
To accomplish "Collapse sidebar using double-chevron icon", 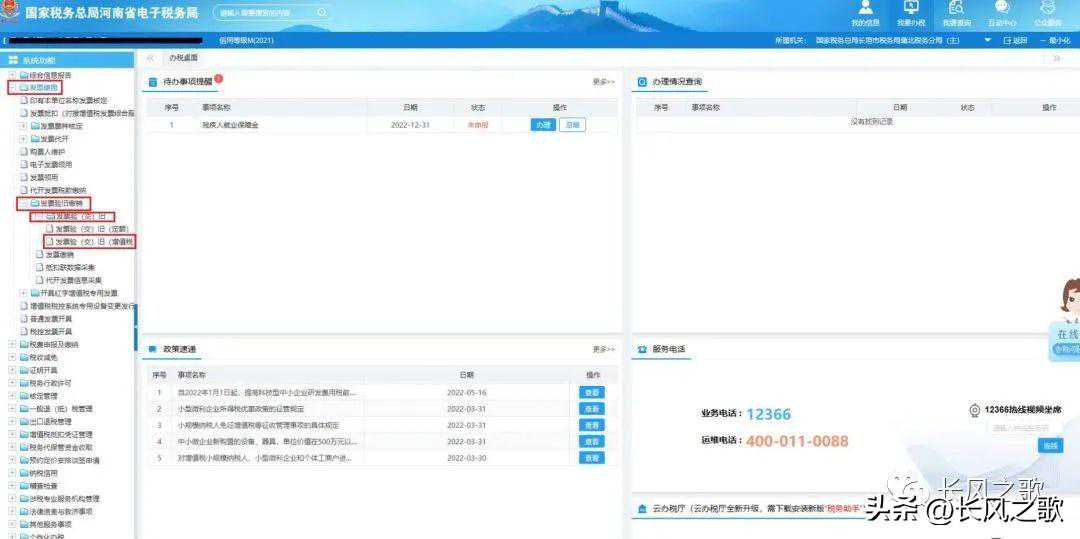I will (x=150, y=59).
